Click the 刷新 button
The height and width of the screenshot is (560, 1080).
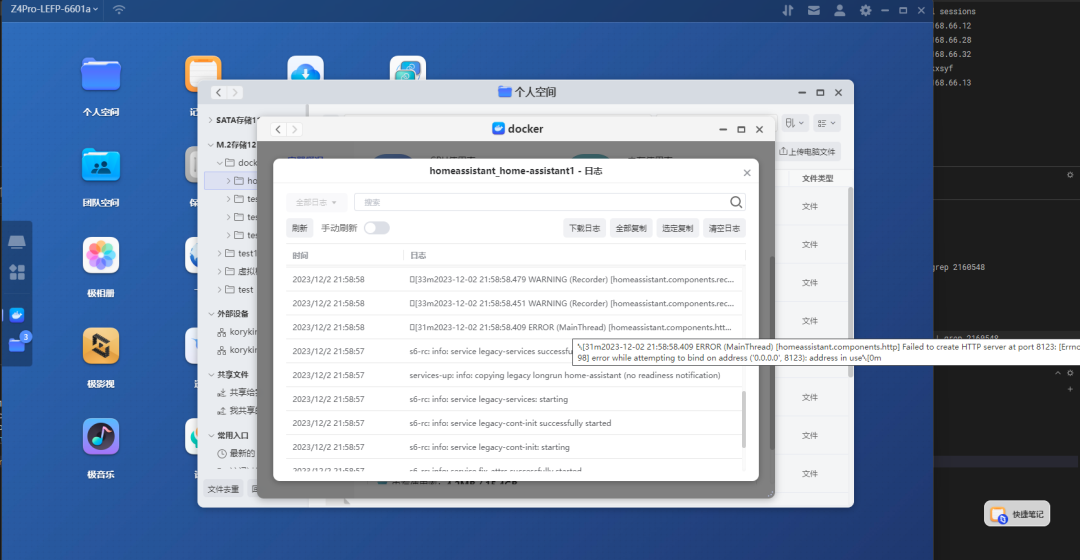pos(300,228)
